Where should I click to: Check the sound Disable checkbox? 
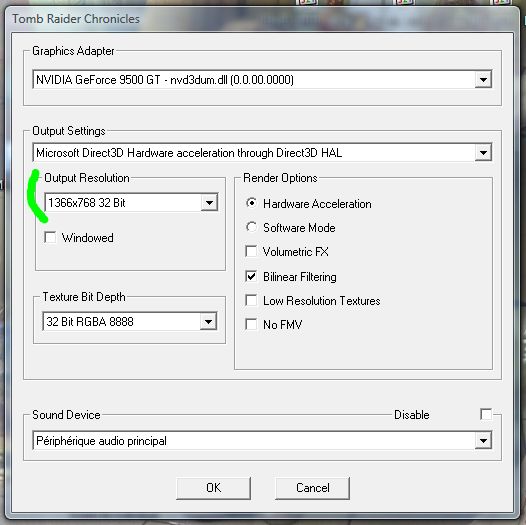coord(486,414)
